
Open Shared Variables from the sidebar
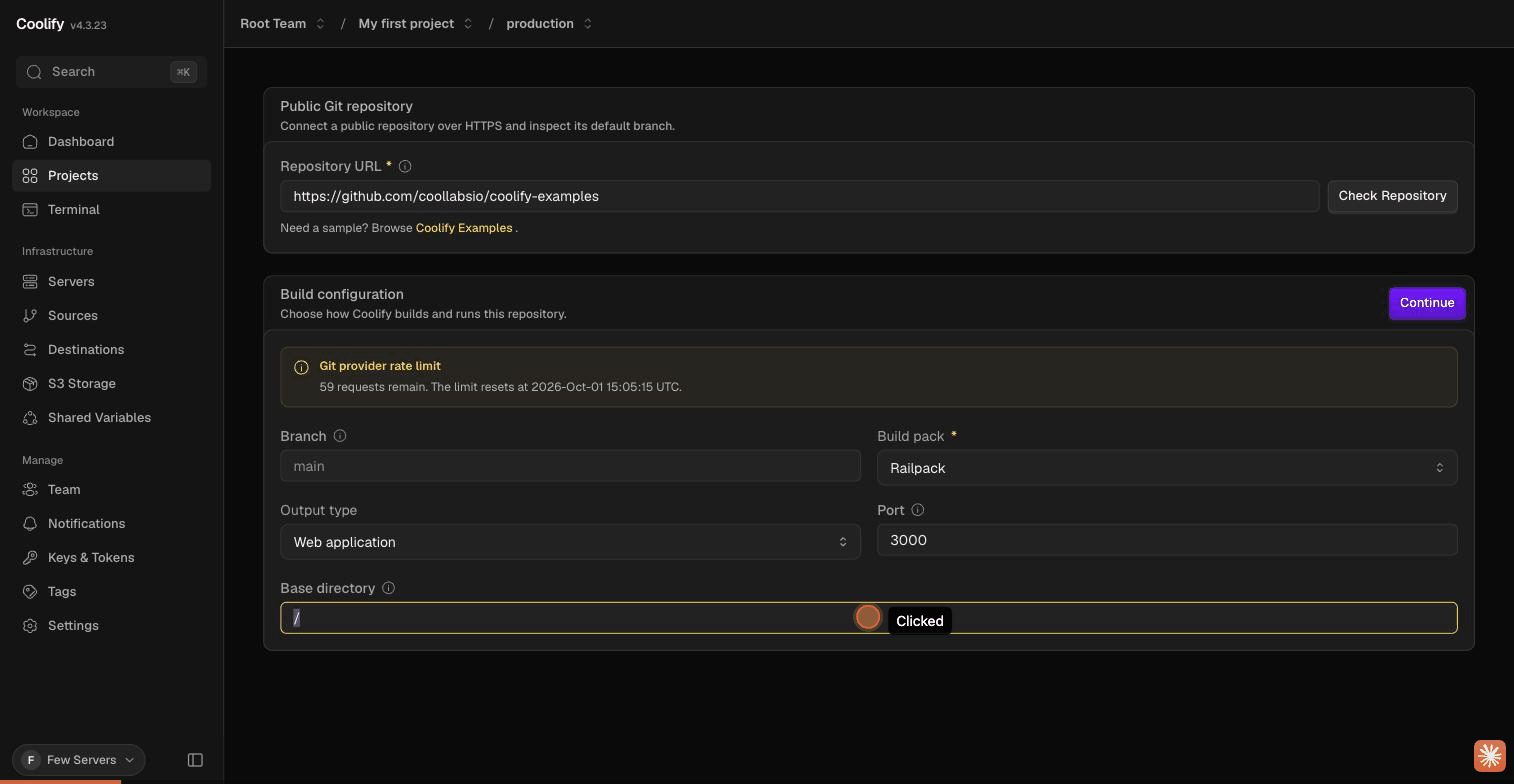[x=111, y=418]
